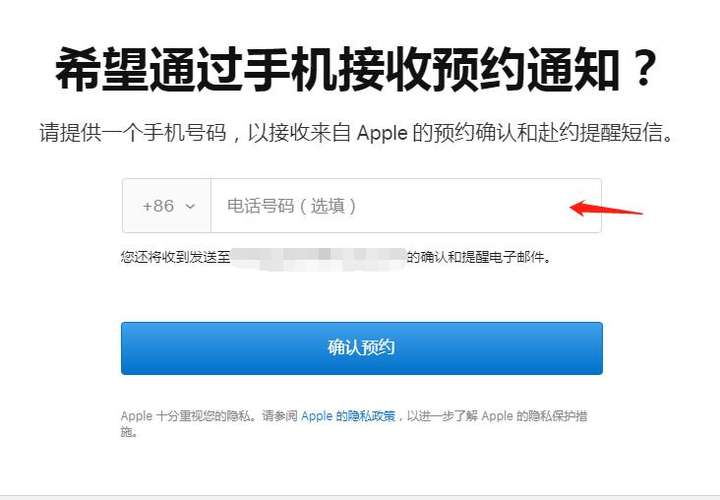Click the 您还将收到发送至 note text
Viewport: 720px width, 500px height.
[x=175, y=257]
